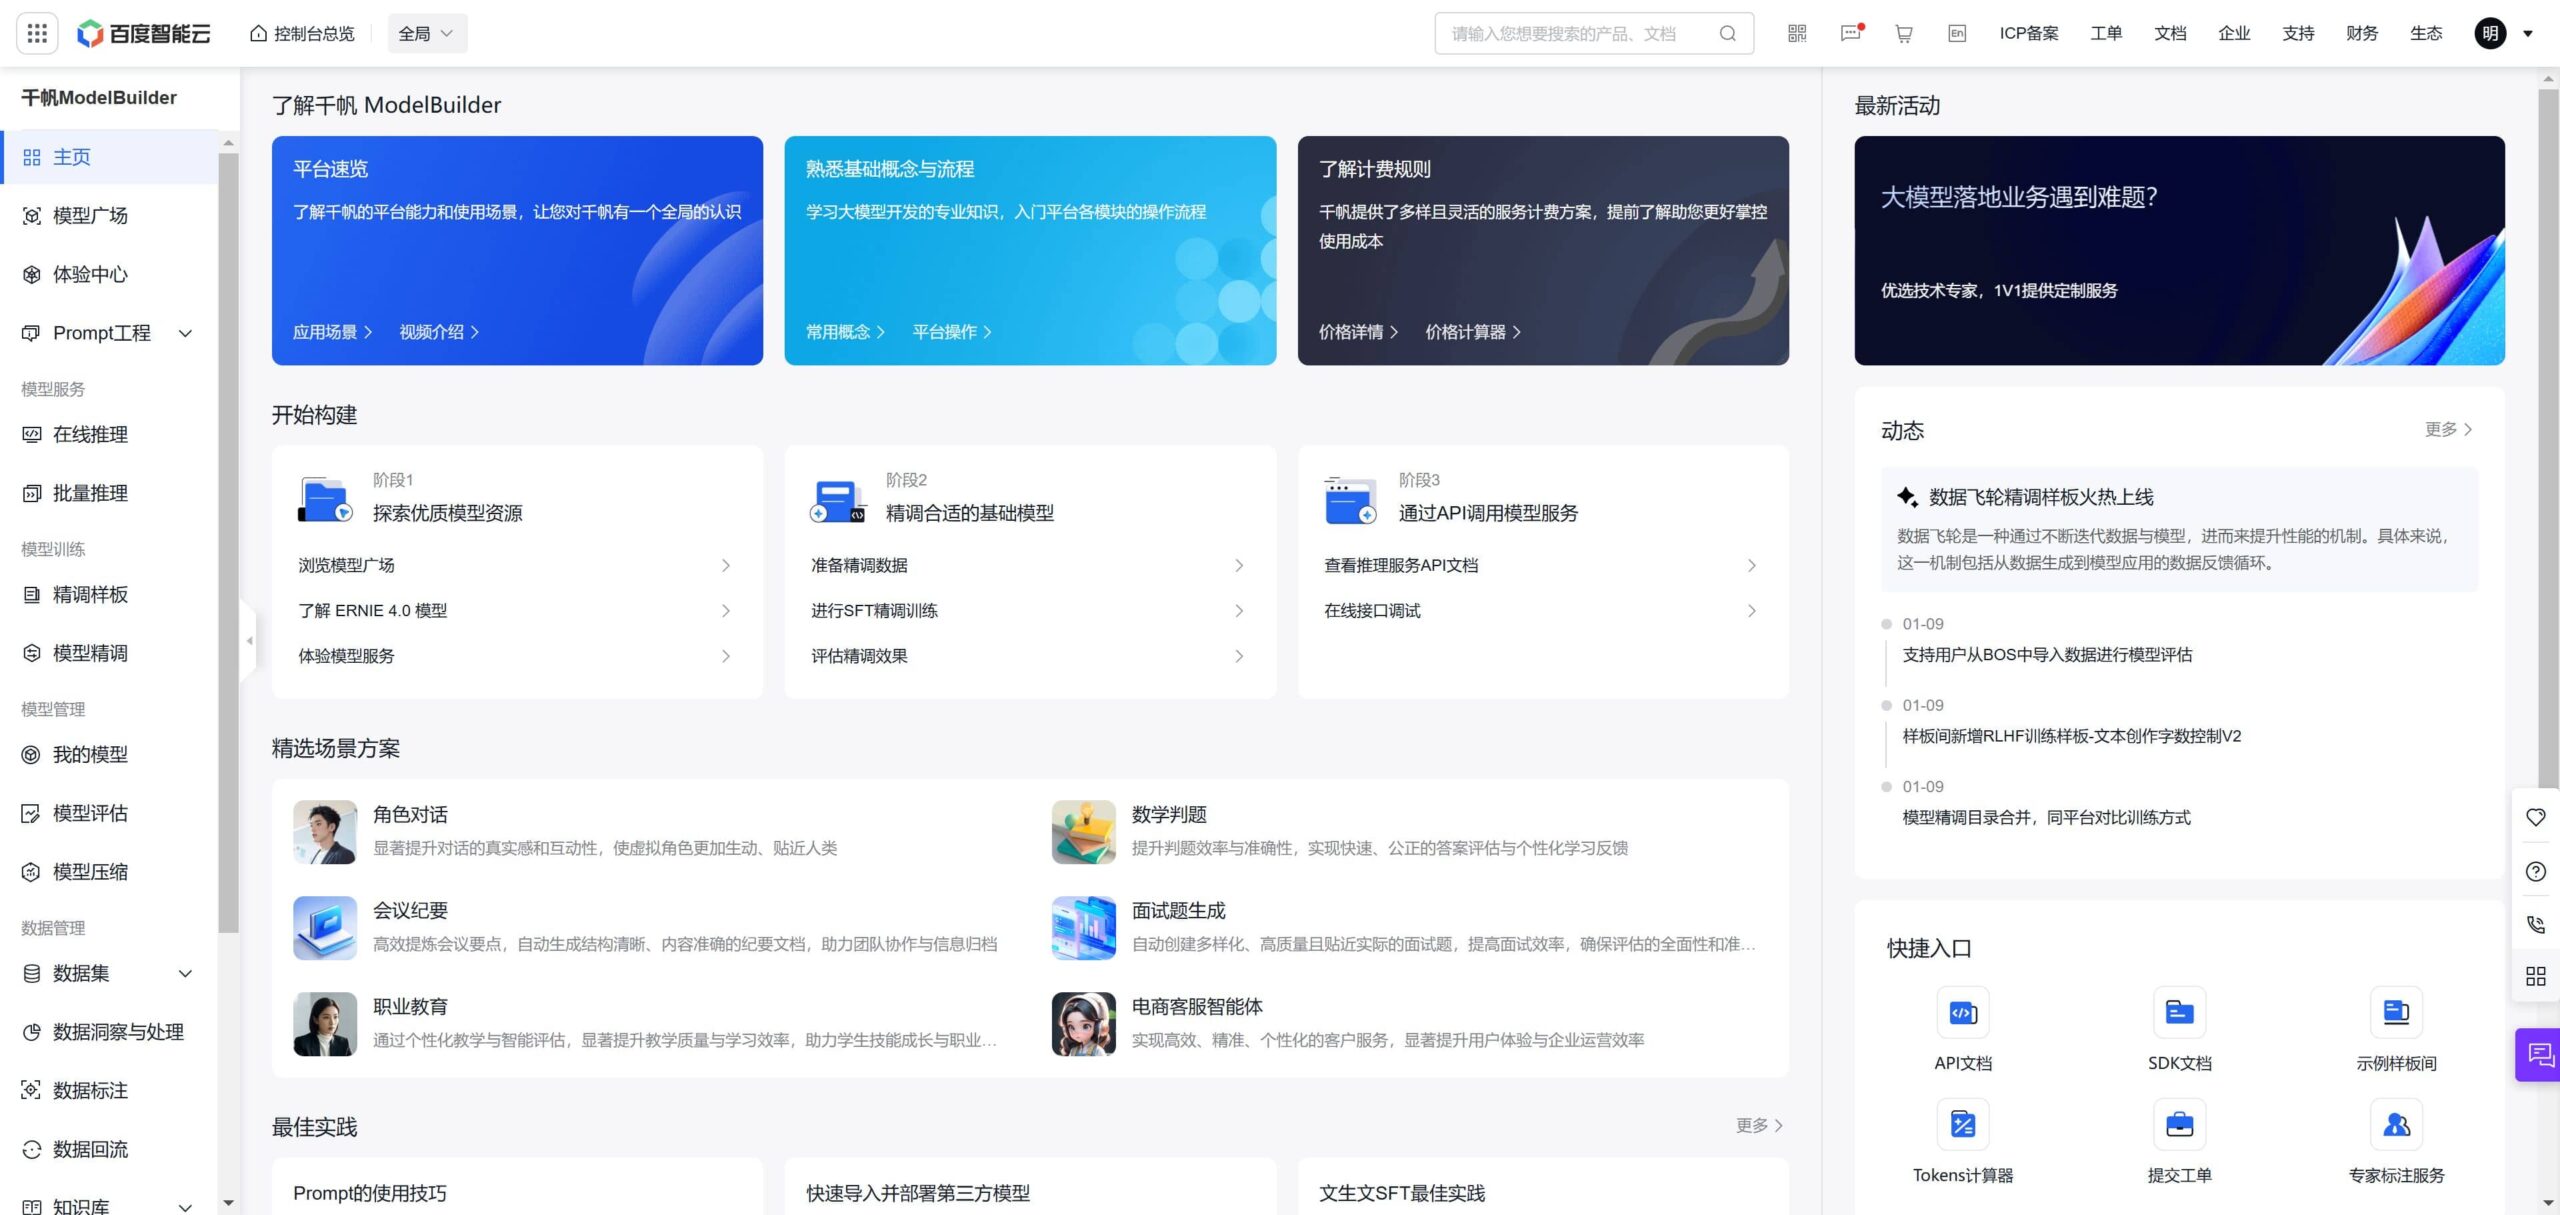Click the QR code icon in header

[1797, 33]
